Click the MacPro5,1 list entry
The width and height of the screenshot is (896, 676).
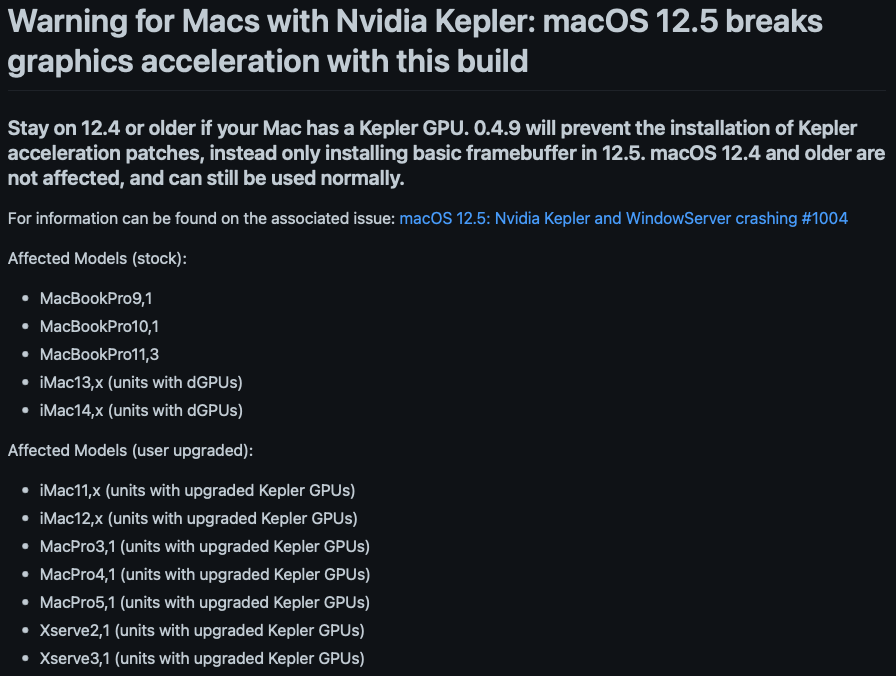point(205,602)
